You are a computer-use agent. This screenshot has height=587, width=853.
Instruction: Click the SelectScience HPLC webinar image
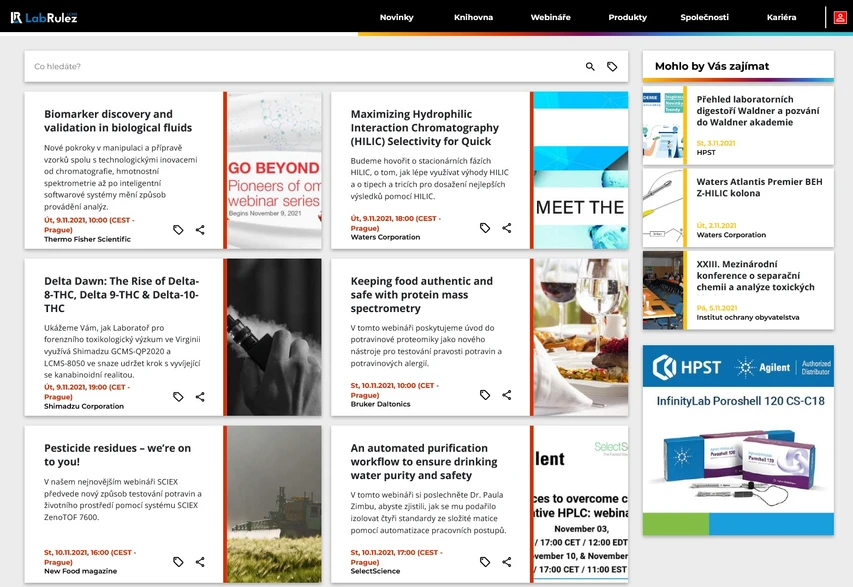coord(580,504)
